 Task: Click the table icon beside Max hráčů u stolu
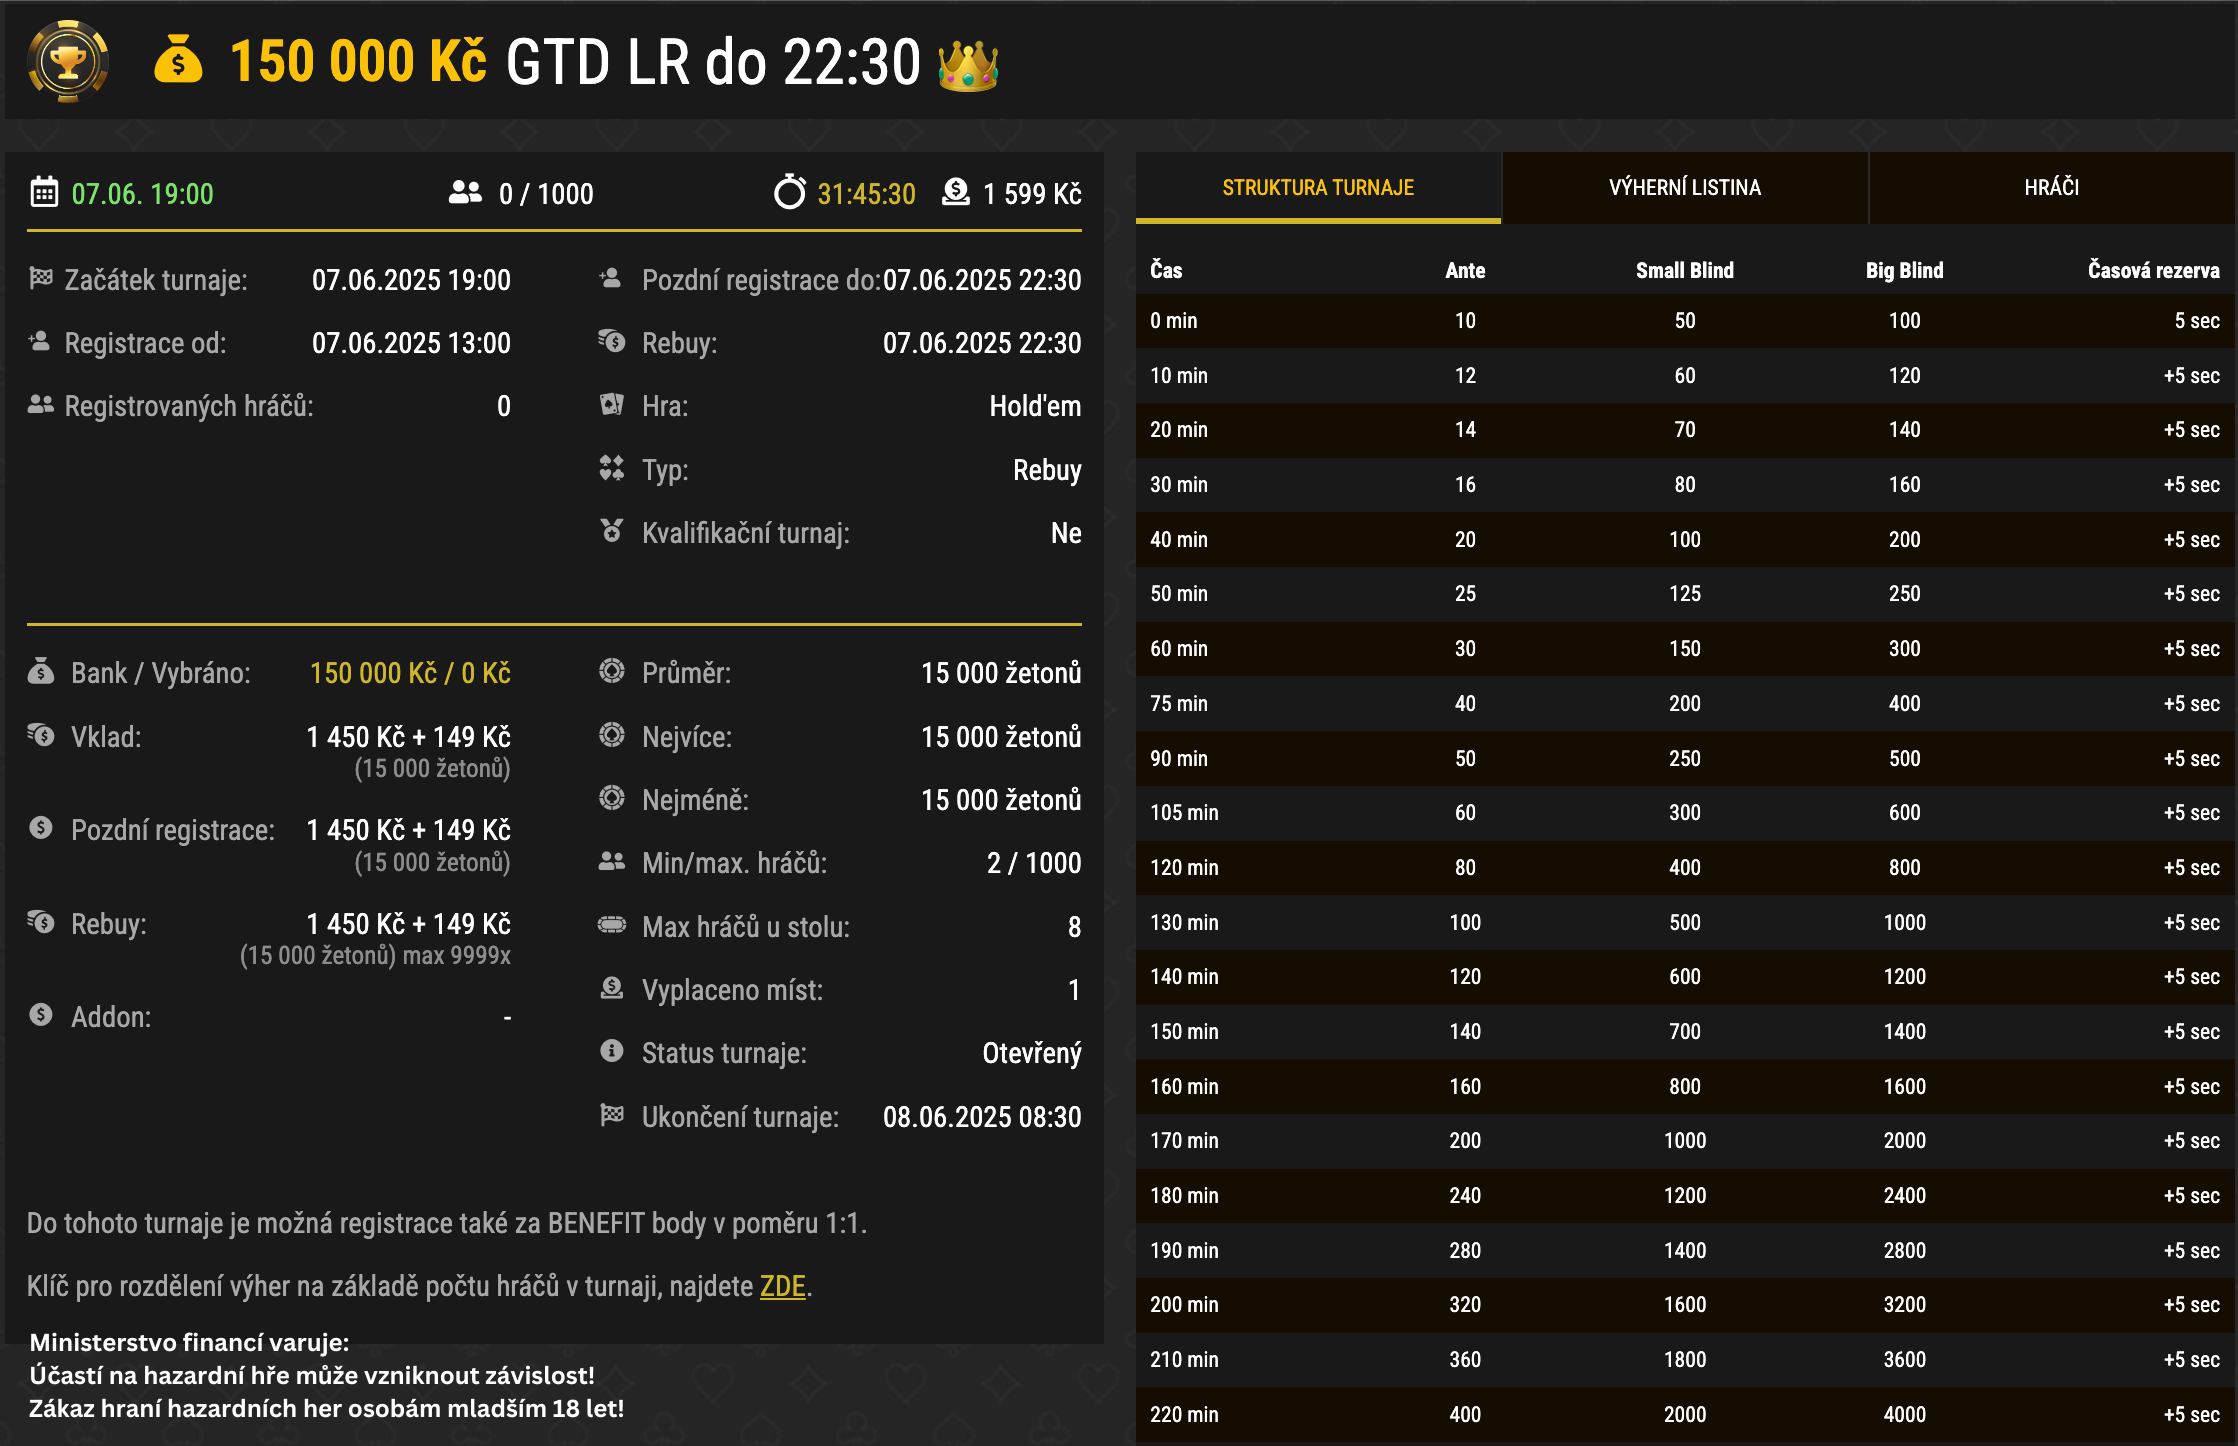point(612,927)
